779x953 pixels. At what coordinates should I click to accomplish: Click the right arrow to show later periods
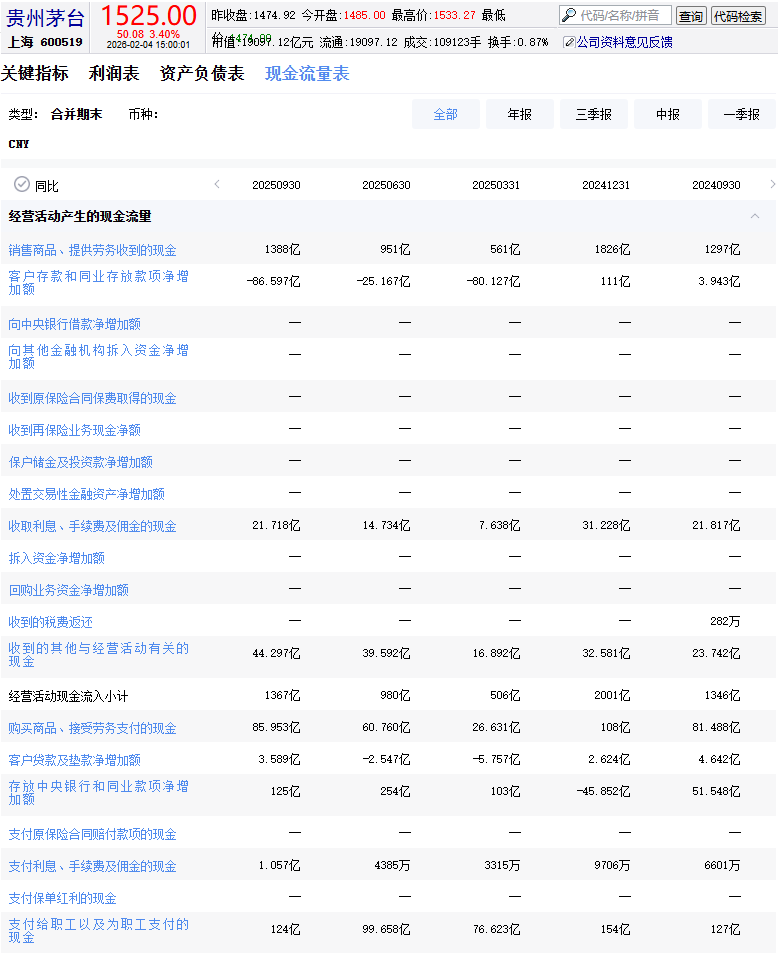coord(772,185)
